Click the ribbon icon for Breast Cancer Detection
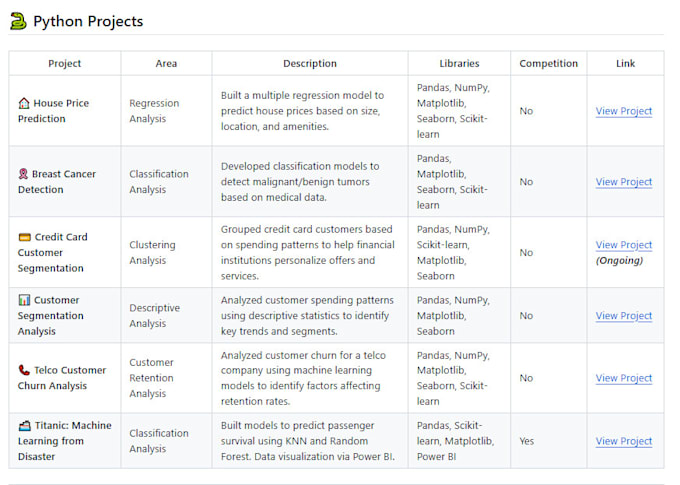This screenshot has height=485, width=680. [23, 174]
